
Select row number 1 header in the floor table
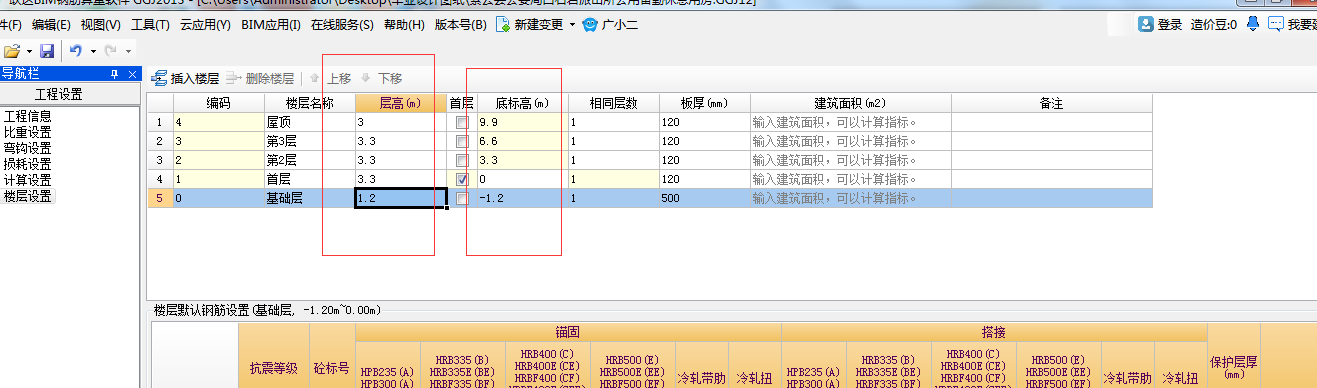[160, 122]
